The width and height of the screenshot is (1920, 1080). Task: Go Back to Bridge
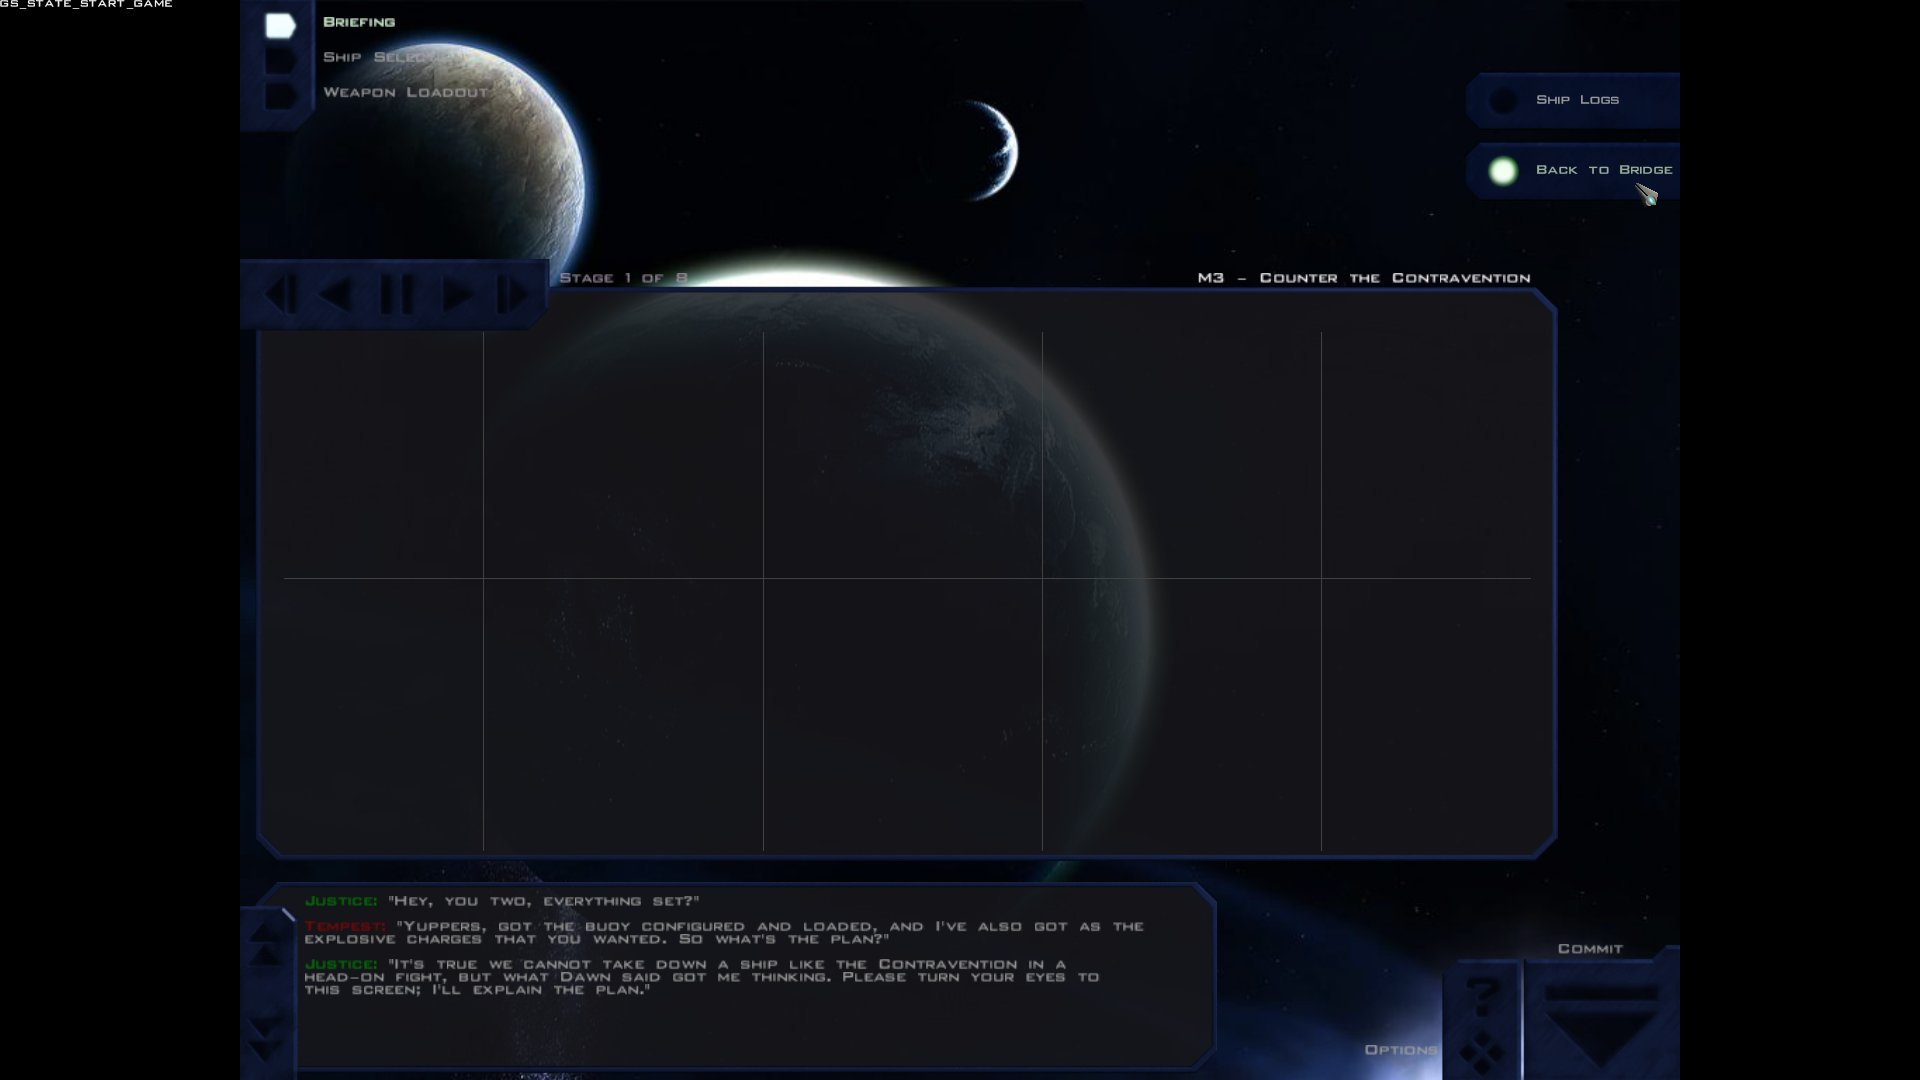point(1604,170)
